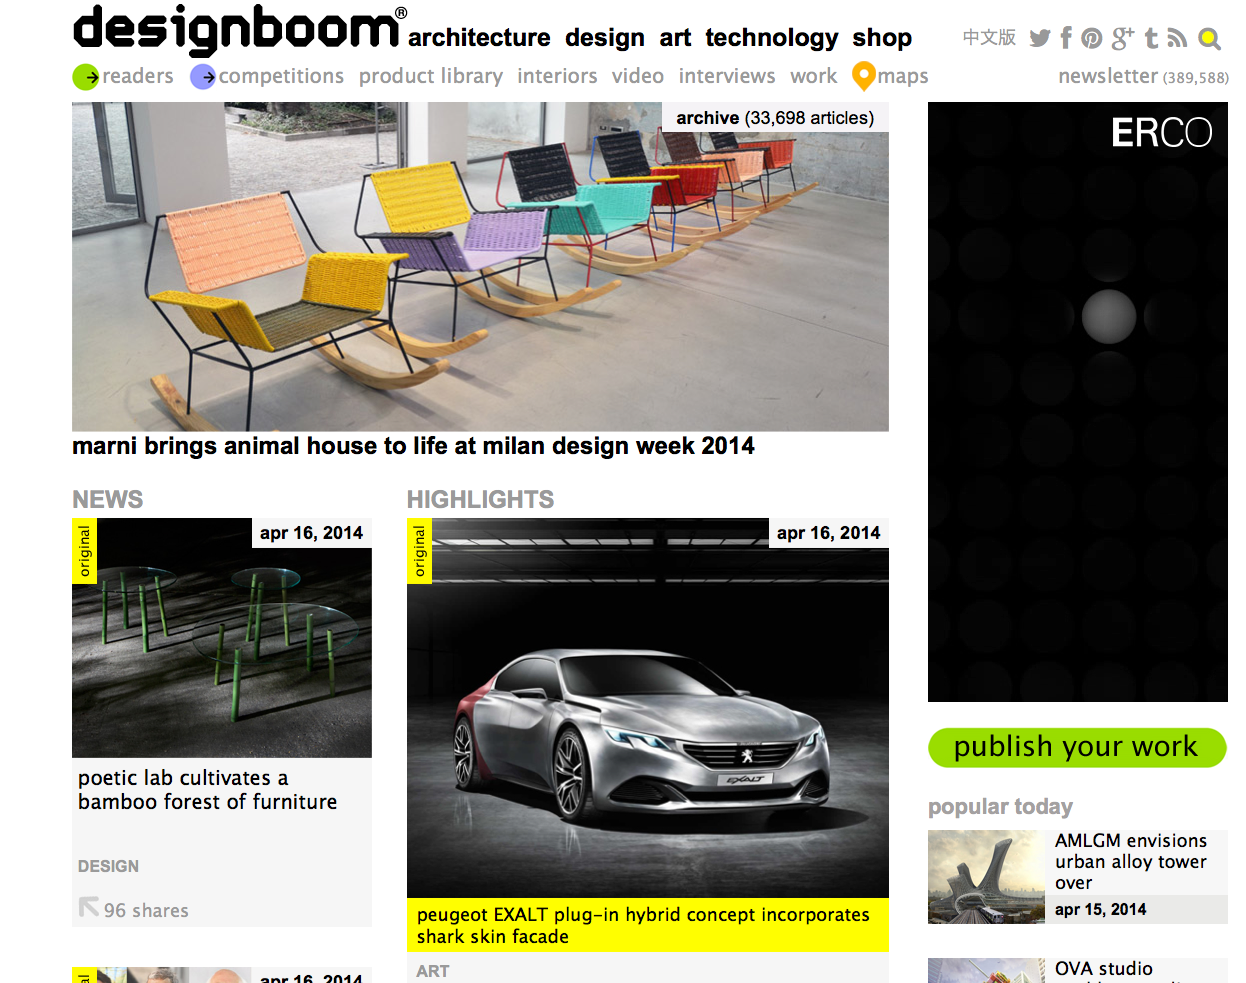Open the Peugeot EXALT car image
Image resolution: width=1246 pixels, height=983 pixels.
tap(648, 708)
